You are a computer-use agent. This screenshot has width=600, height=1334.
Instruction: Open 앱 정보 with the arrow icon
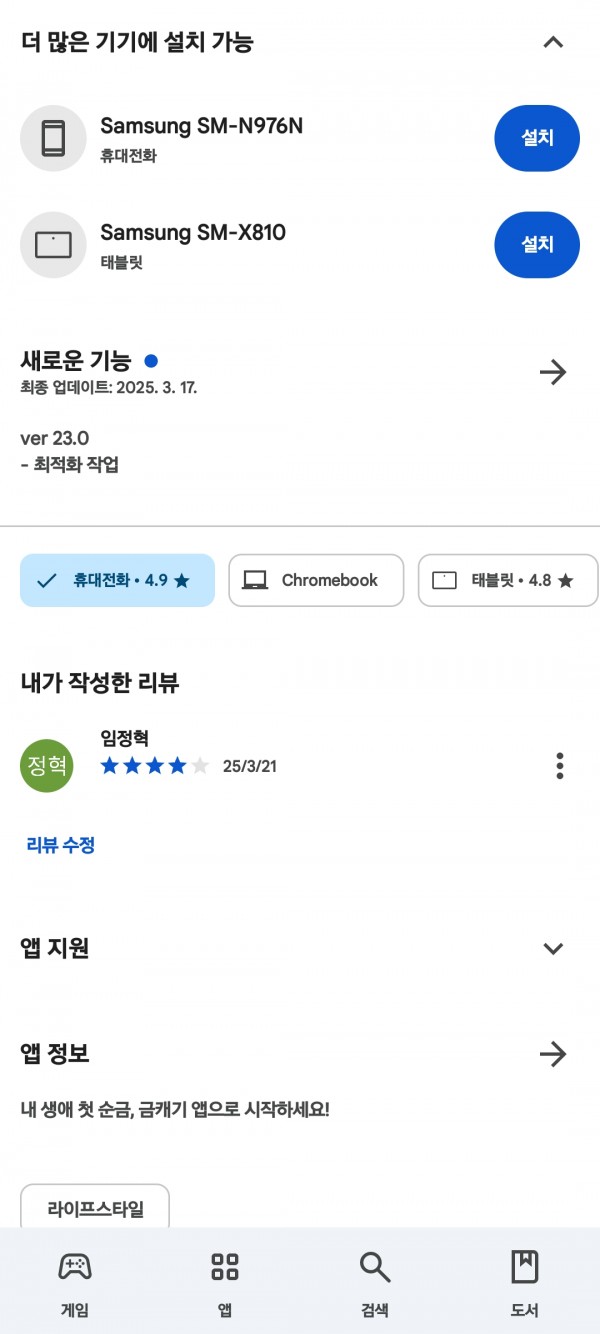[553, 1054]
